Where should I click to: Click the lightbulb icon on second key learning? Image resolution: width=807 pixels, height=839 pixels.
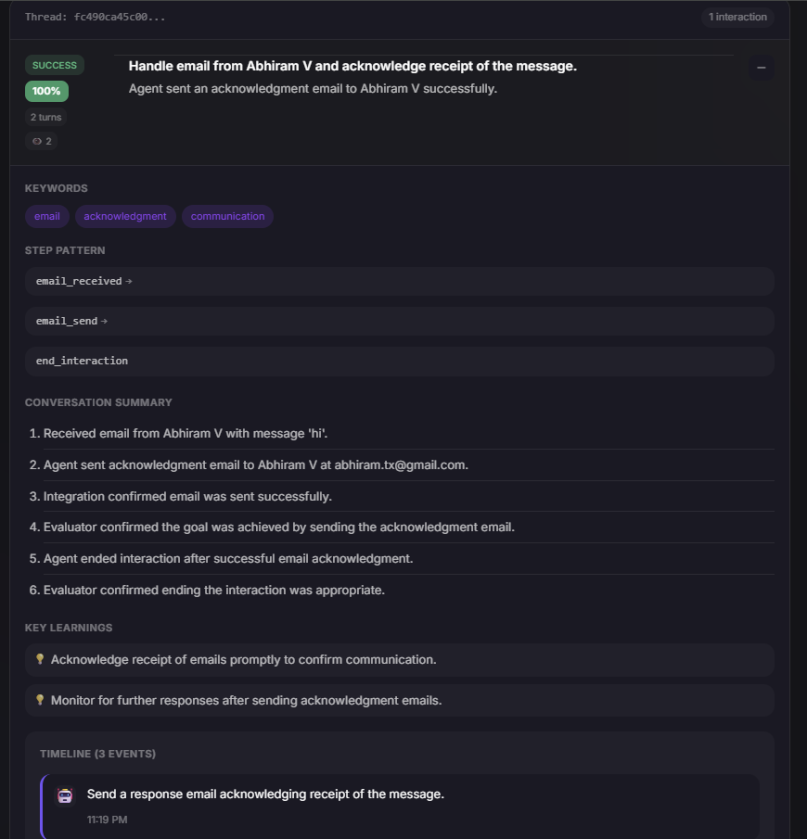coord(38,700)
